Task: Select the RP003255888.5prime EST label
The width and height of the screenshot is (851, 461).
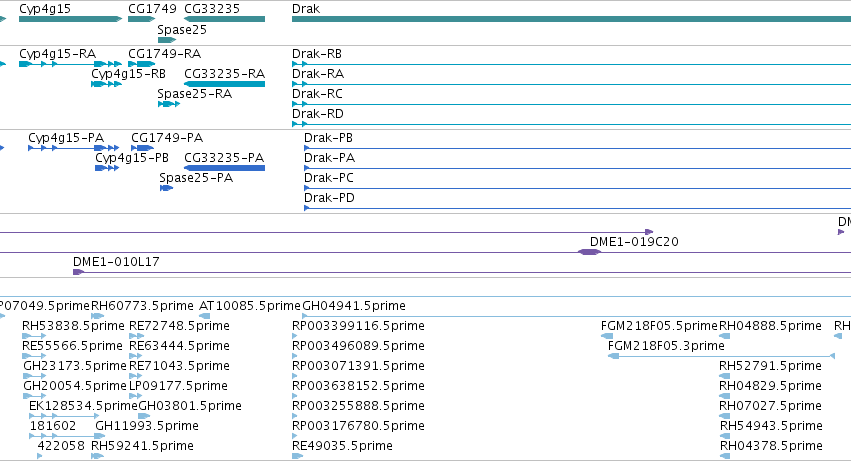Action: click(358, 407)
